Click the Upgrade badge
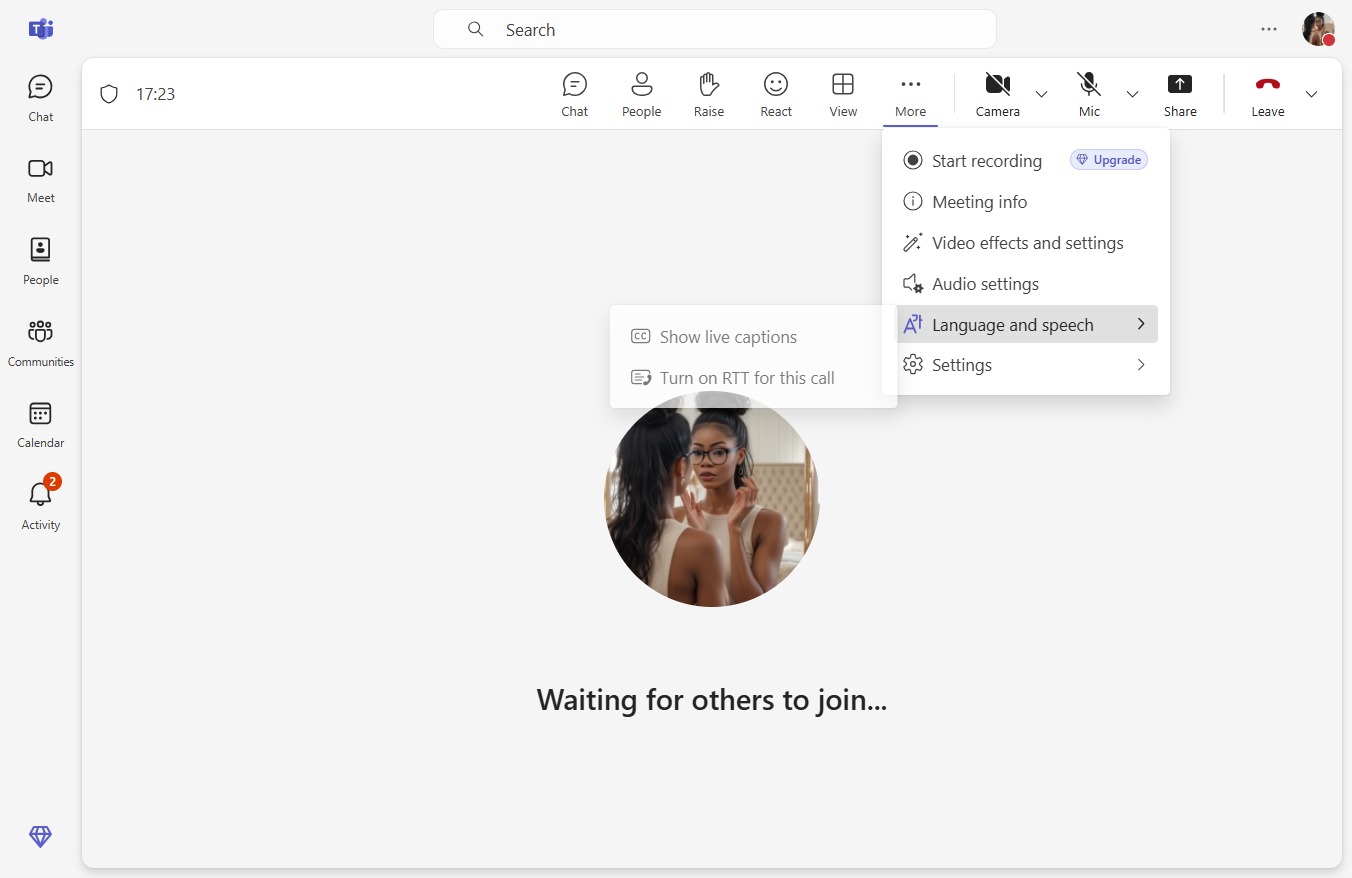The width and height of the screenshot is (1352, 878). pos(1108,160)
